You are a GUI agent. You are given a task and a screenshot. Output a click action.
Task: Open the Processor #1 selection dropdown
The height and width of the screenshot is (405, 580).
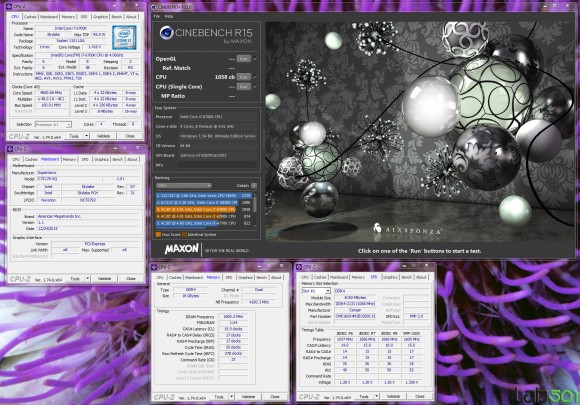coord(53,125)
